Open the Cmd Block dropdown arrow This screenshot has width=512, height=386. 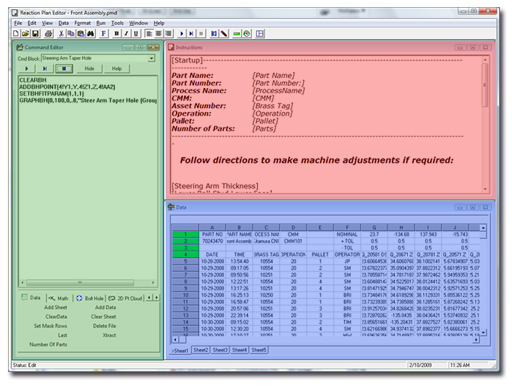152,58
